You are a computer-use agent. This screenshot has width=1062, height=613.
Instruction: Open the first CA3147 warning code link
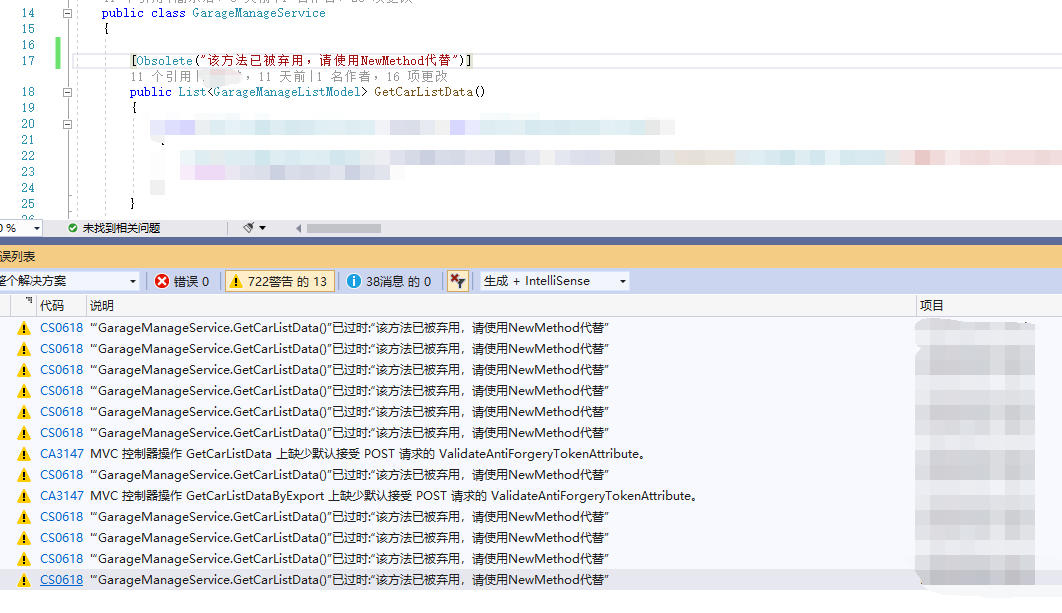[x=61, y=454]
